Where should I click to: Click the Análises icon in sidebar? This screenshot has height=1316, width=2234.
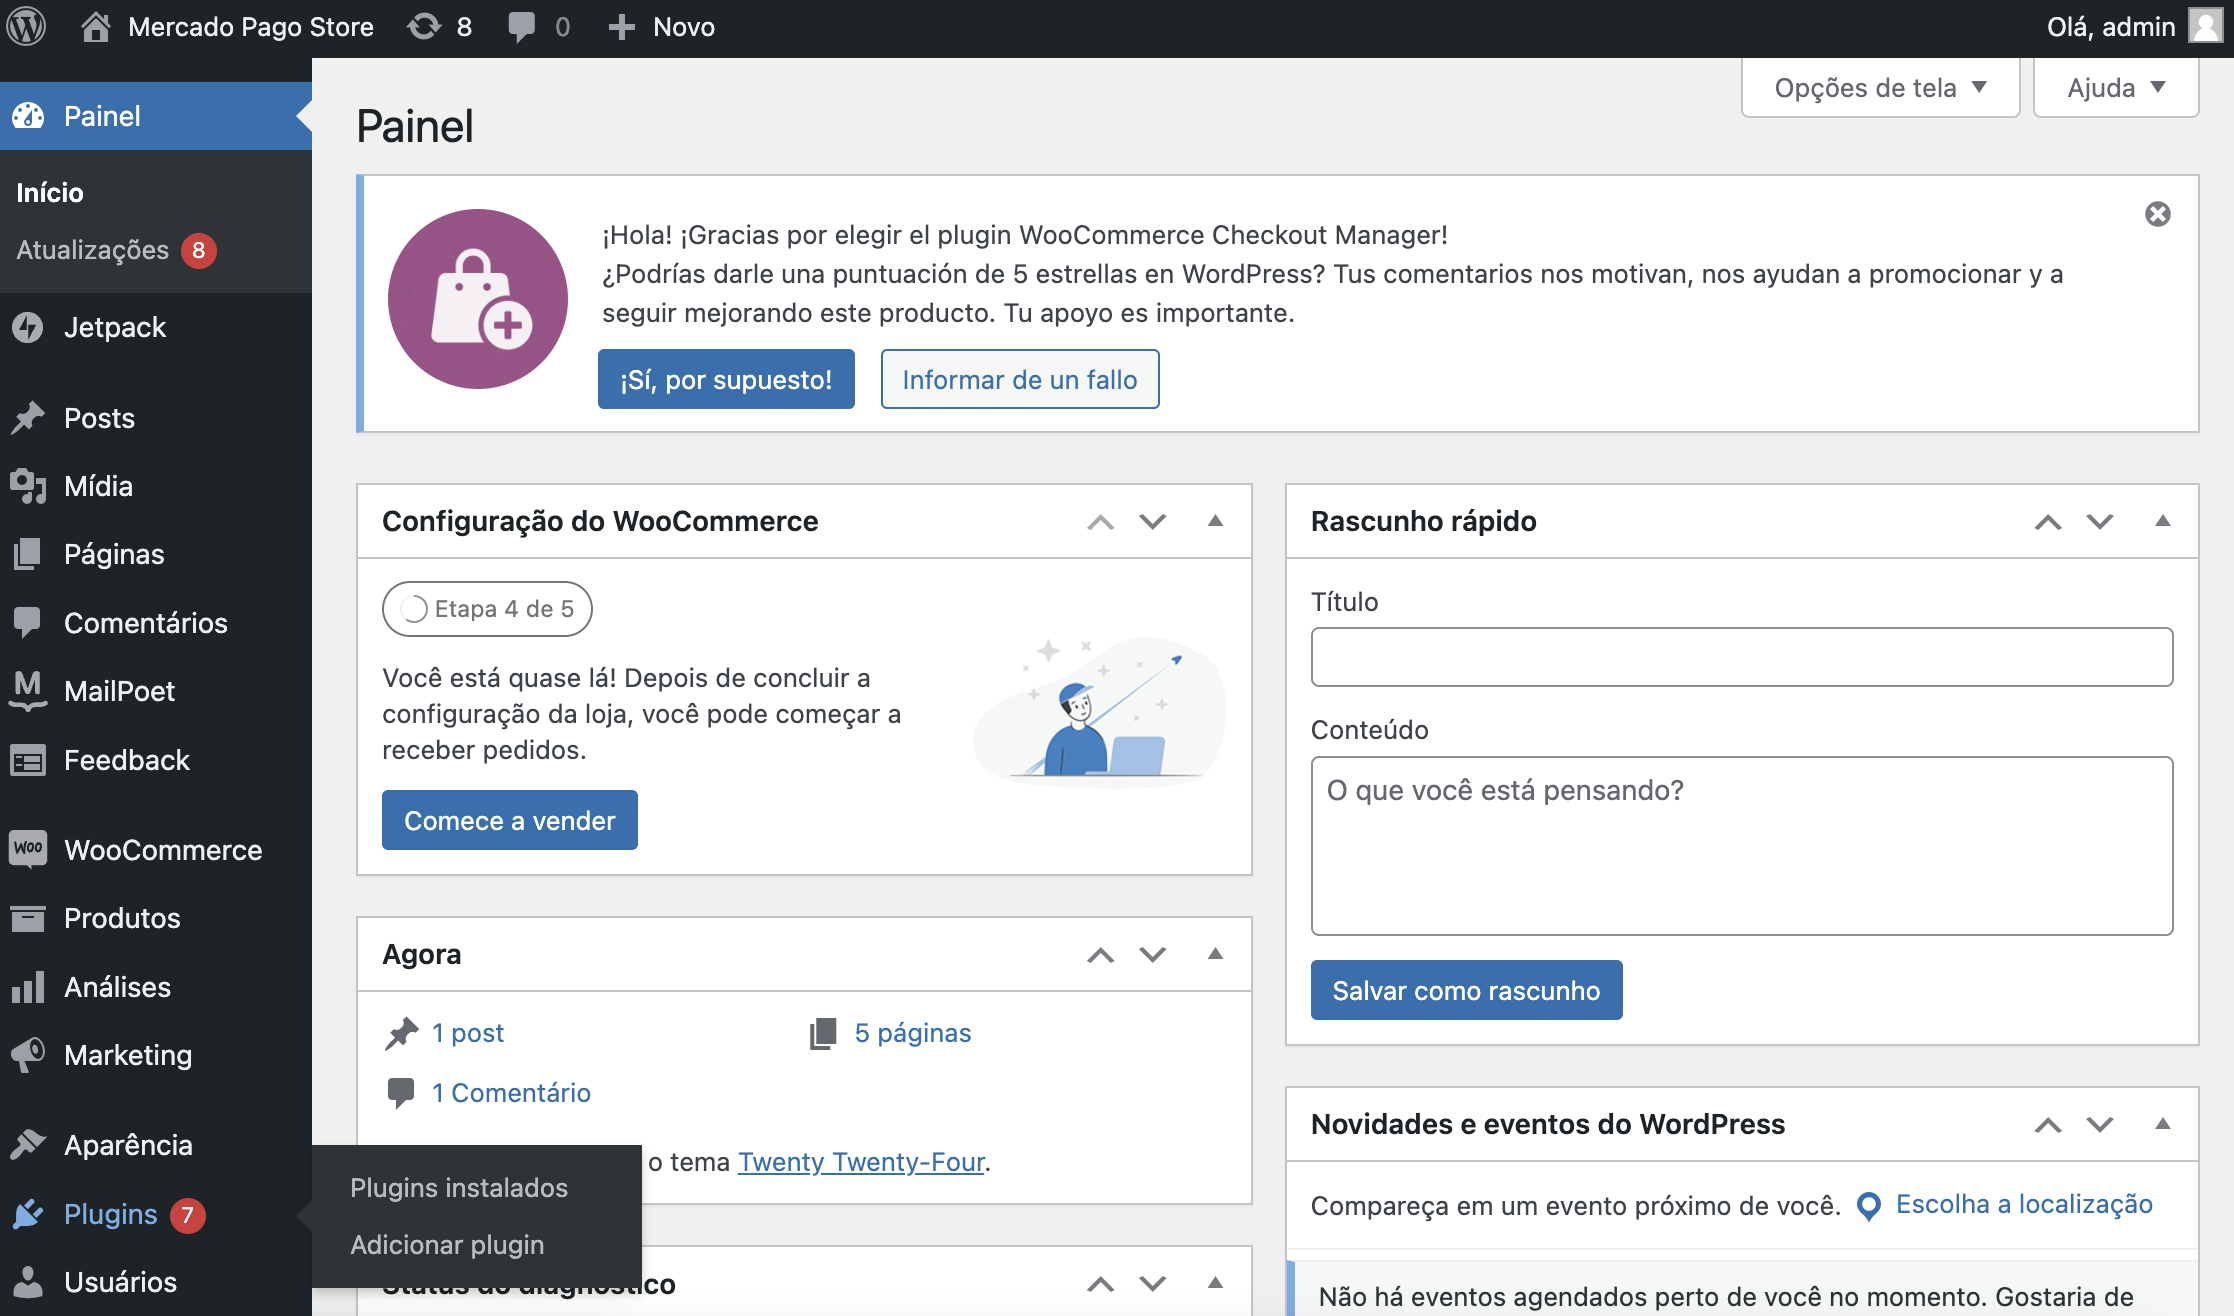(28, 987)
